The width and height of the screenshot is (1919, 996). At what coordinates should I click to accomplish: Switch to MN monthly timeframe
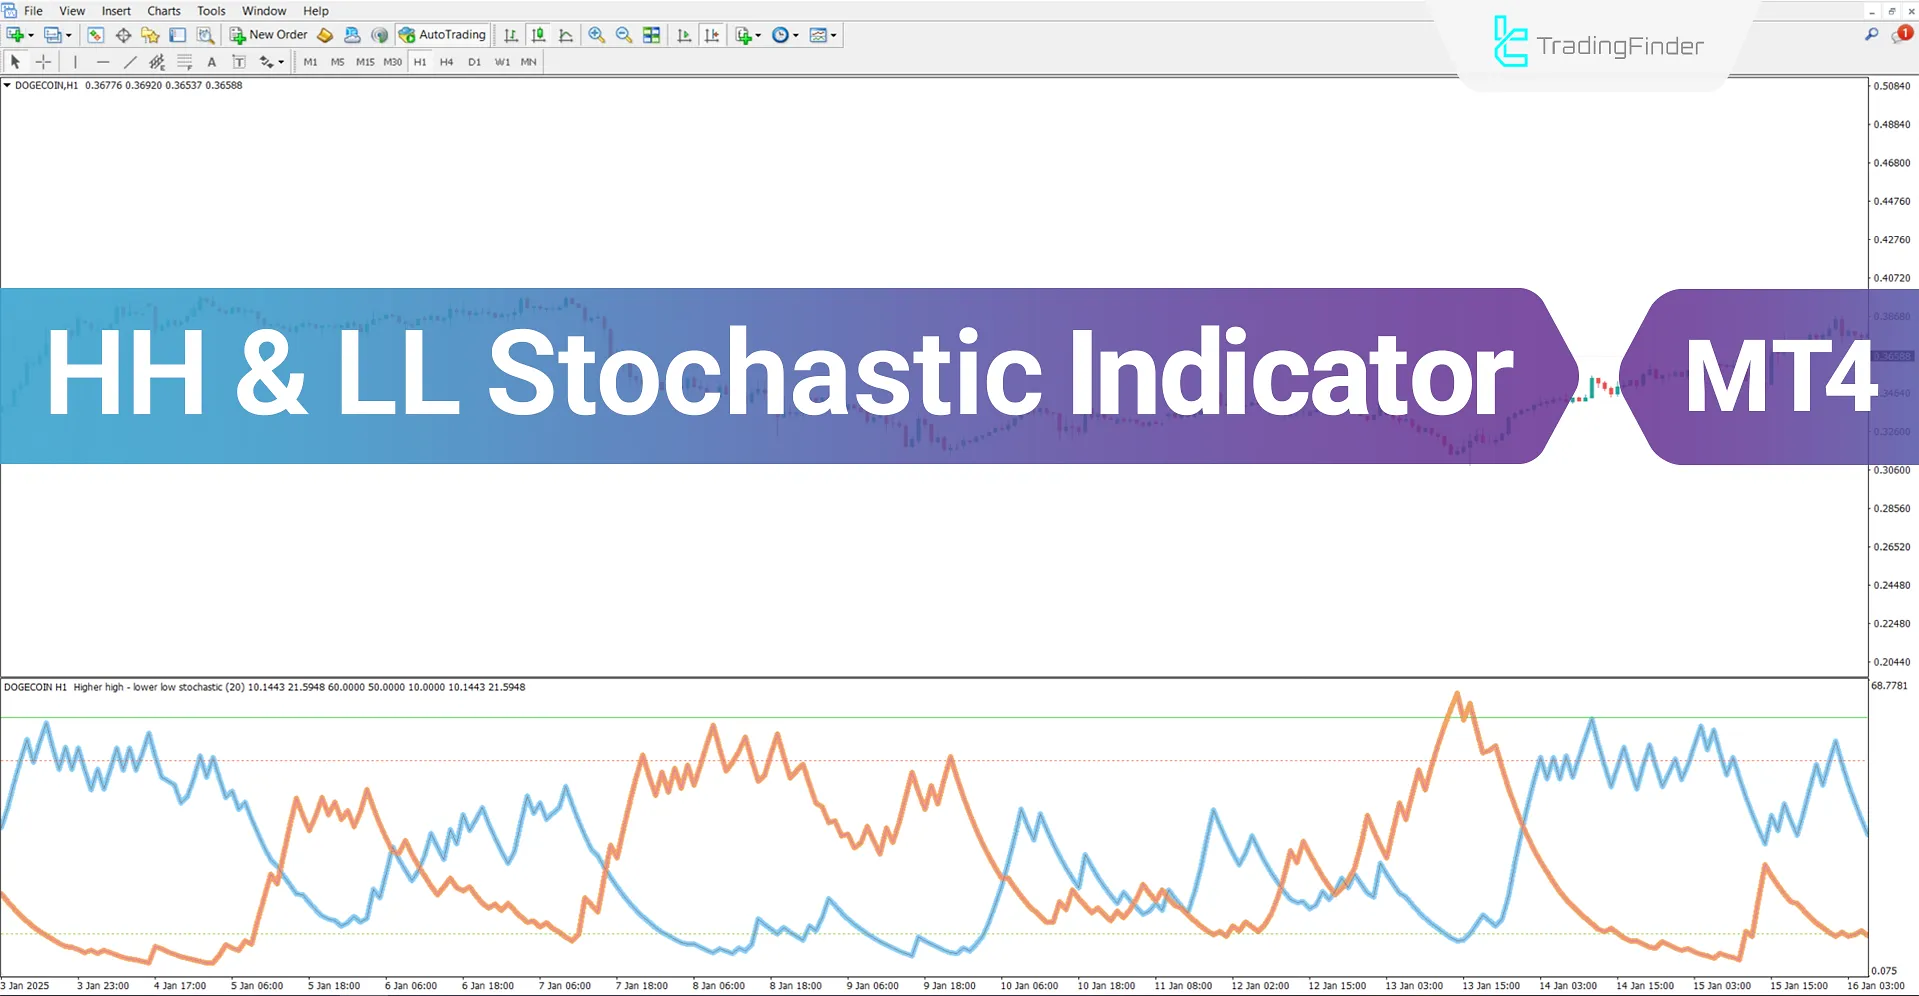[x=529, y=62]
